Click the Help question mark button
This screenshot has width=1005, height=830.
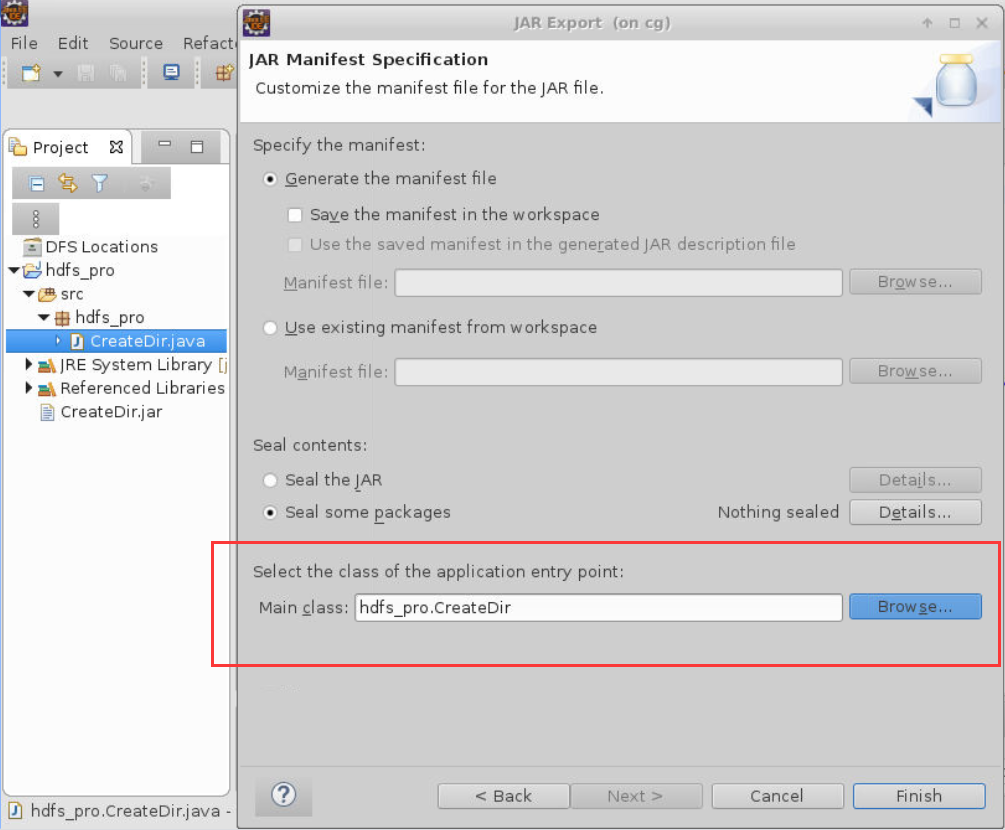pyautogui.click(x=283, y=795)
